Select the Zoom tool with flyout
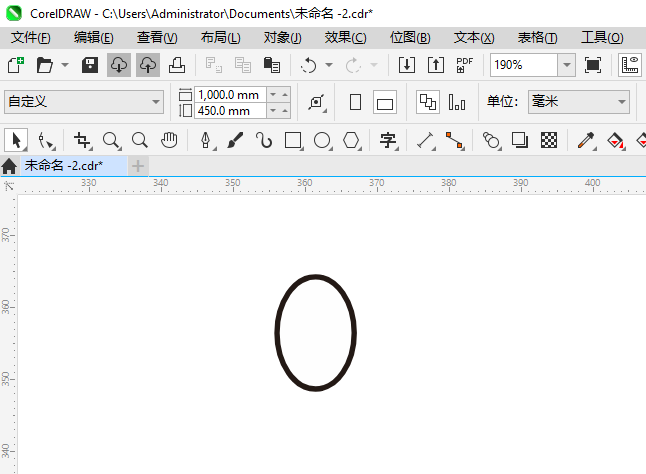 [x=111, y=140]
